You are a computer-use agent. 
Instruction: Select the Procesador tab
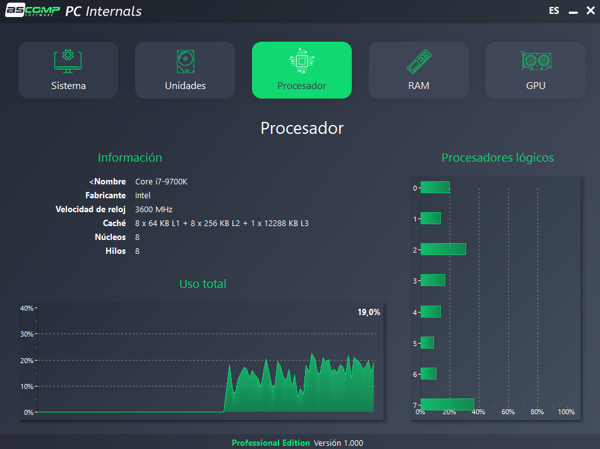pyautogui.click(x=302, y=70)
